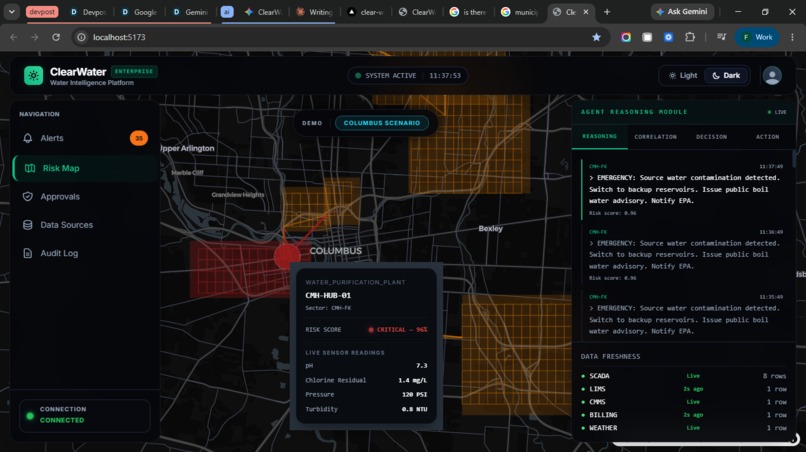Bookmark page with the star icon
This screenshot has width=806, height=452.
pyautogui.click(x=596, y=37)
